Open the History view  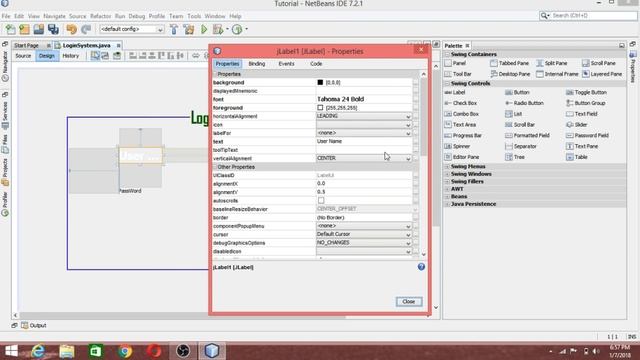pos(71,56)
